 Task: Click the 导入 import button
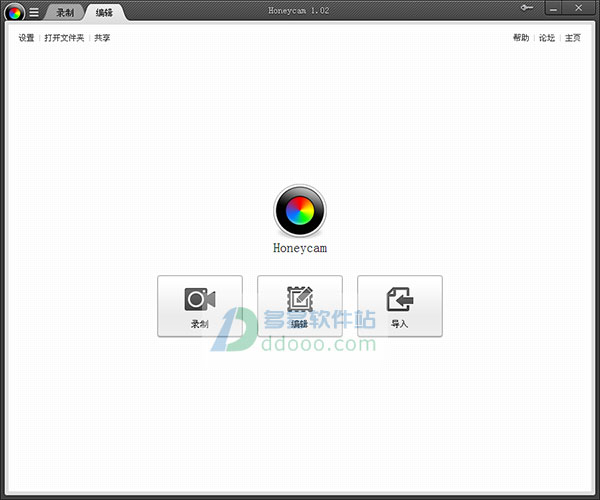point(400,306)
